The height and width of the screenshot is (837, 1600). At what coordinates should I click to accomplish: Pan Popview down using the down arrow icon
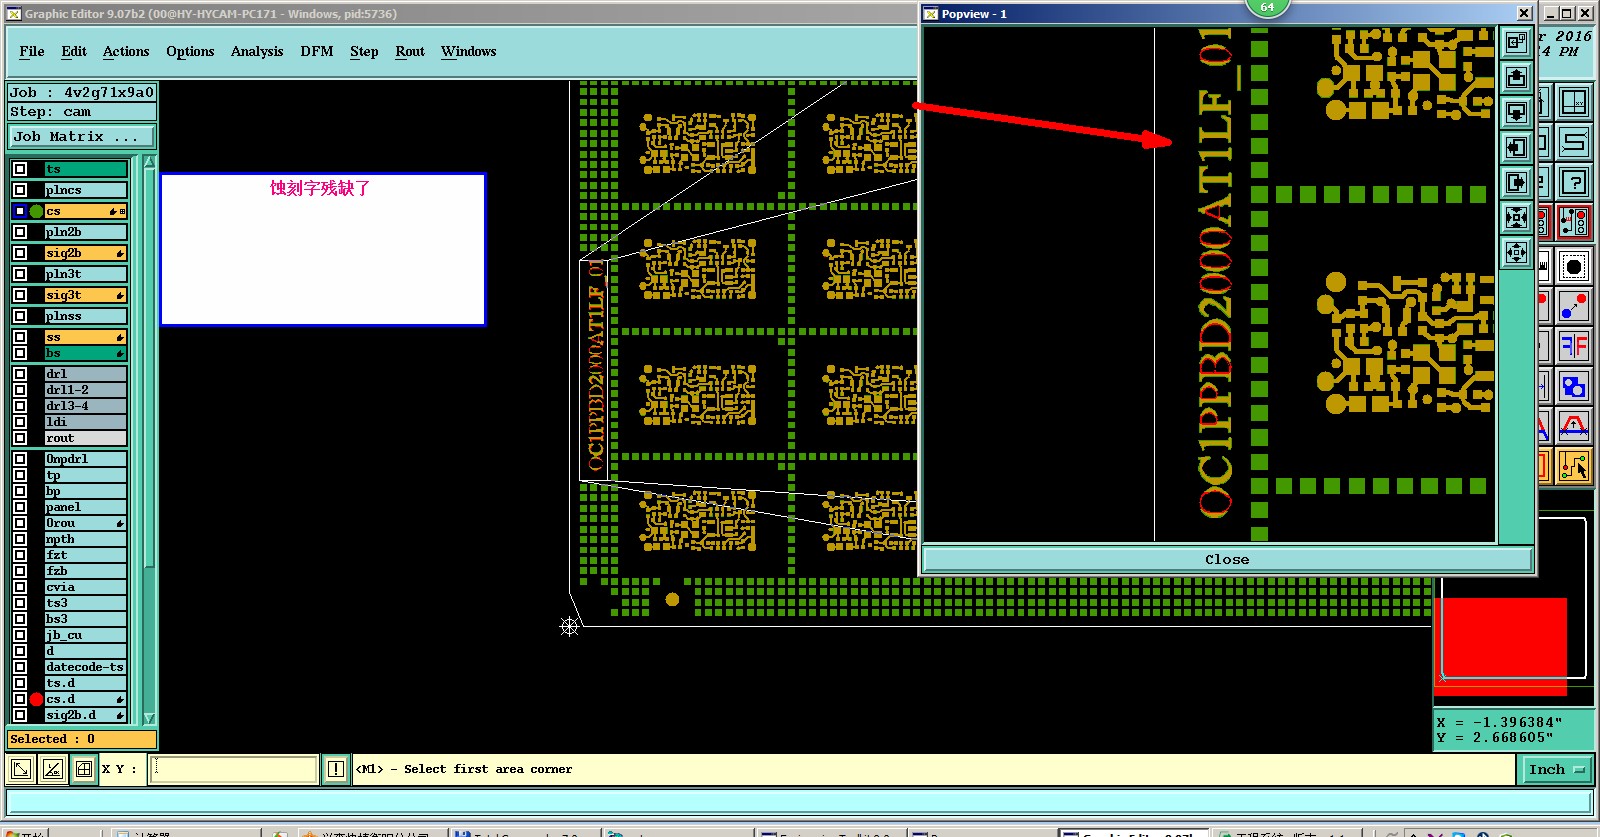(x=1516, y=113)
